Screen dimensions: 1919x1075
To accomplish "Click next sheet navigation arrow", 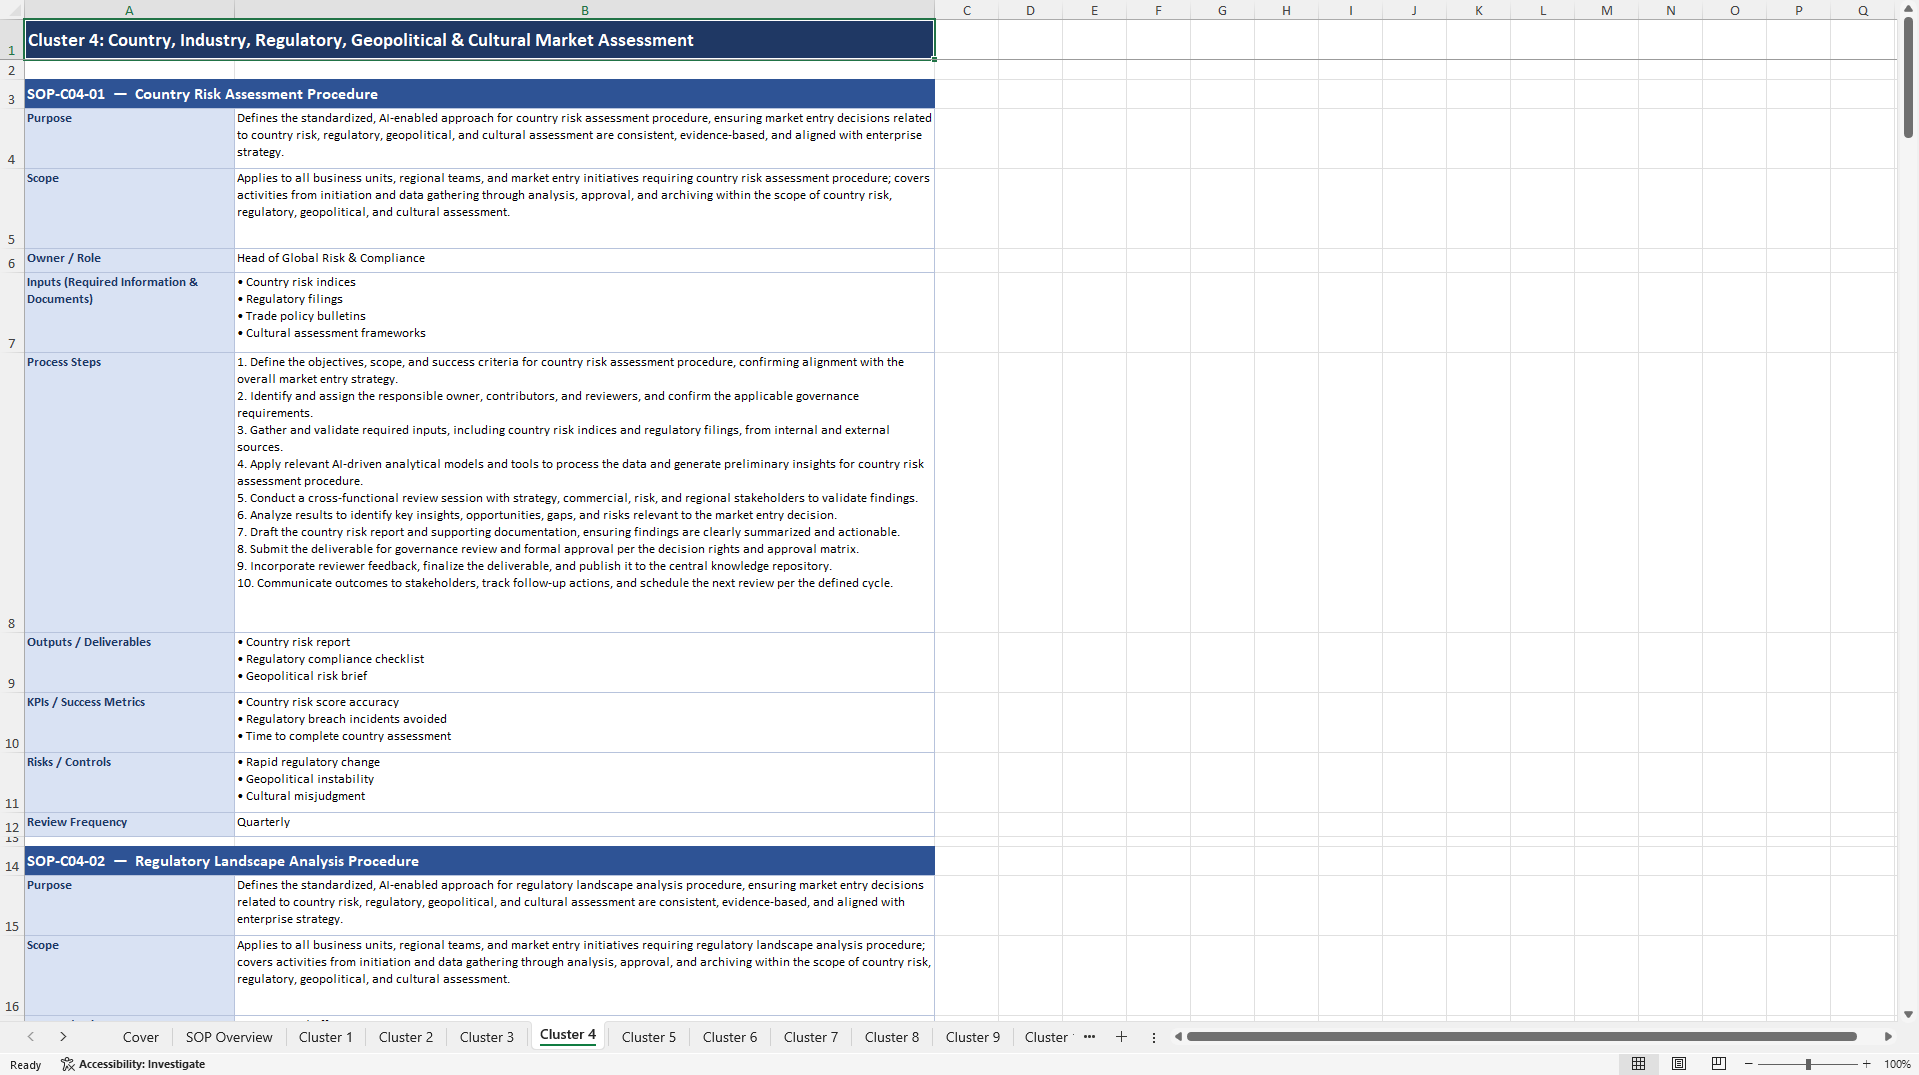I will [63, 1037].
